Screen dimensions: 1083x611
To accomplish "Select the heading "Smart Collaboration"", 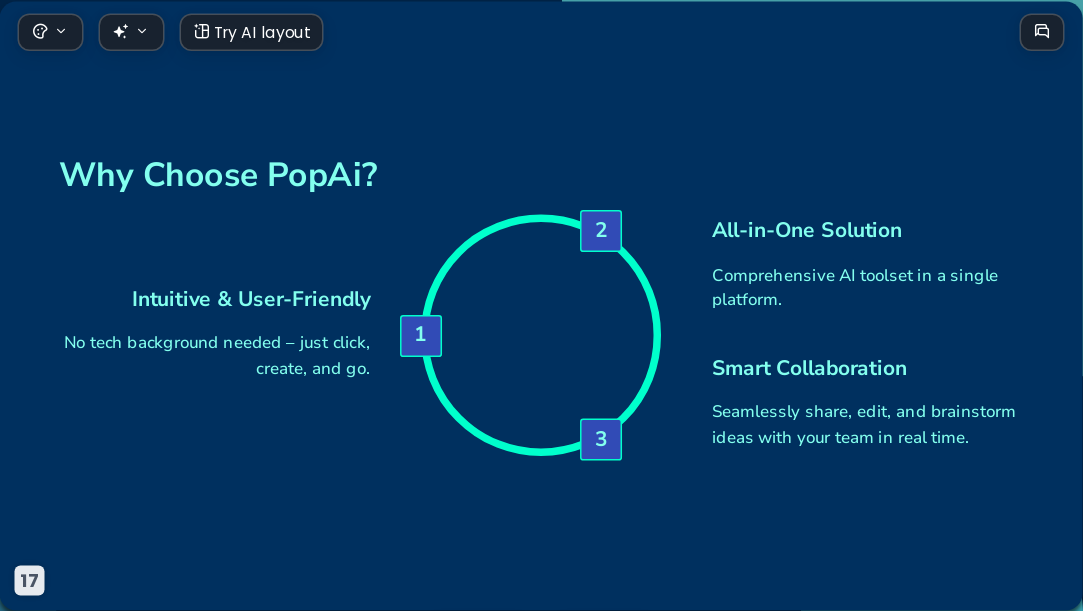I will point(809,368).
